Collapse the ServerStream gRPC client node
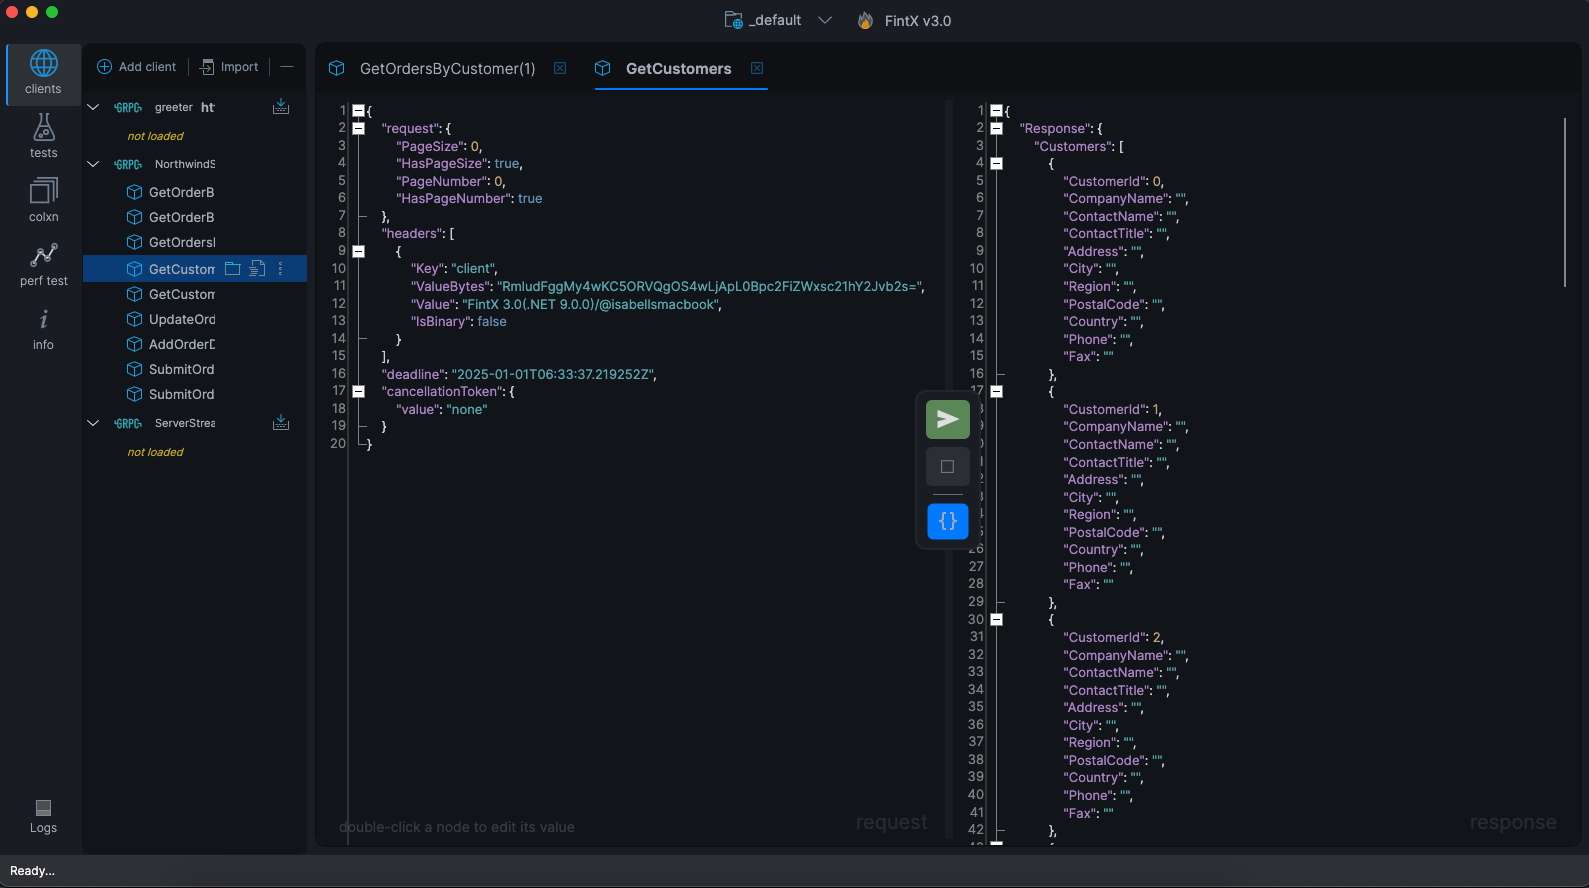Image resolution: width=1589 pixels, height=888 pixels. [x=94, y=423]
